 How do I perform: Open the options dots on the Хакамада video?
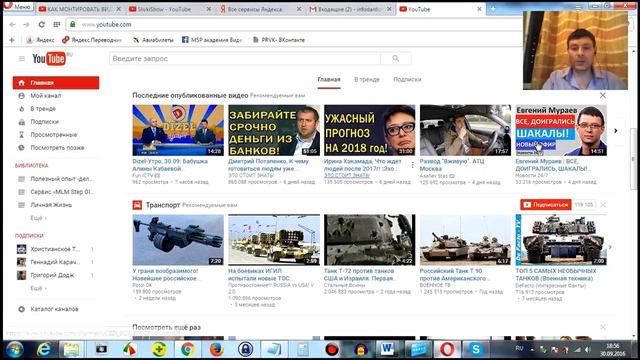[413, 164]
